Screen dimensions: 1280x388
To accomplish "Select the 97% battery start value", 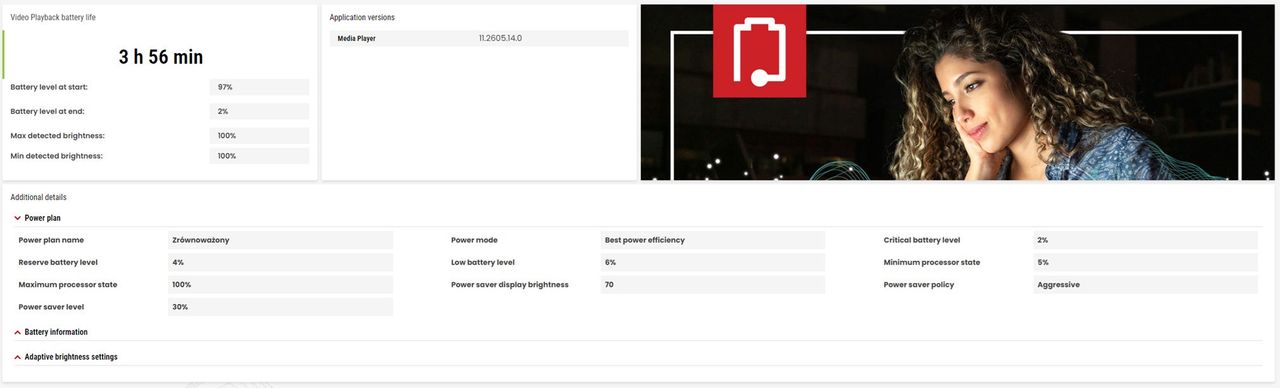I will 260,87.
